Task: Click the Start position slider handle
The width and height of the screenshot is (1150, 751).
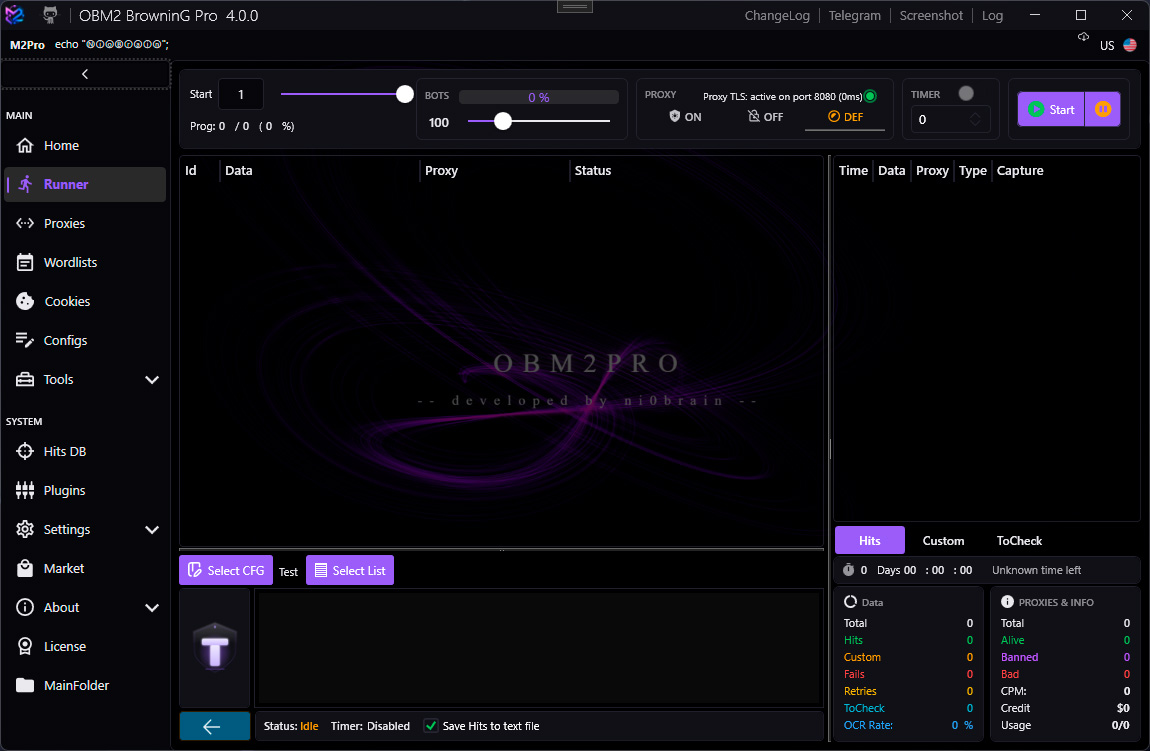Action: coord(405,94)
